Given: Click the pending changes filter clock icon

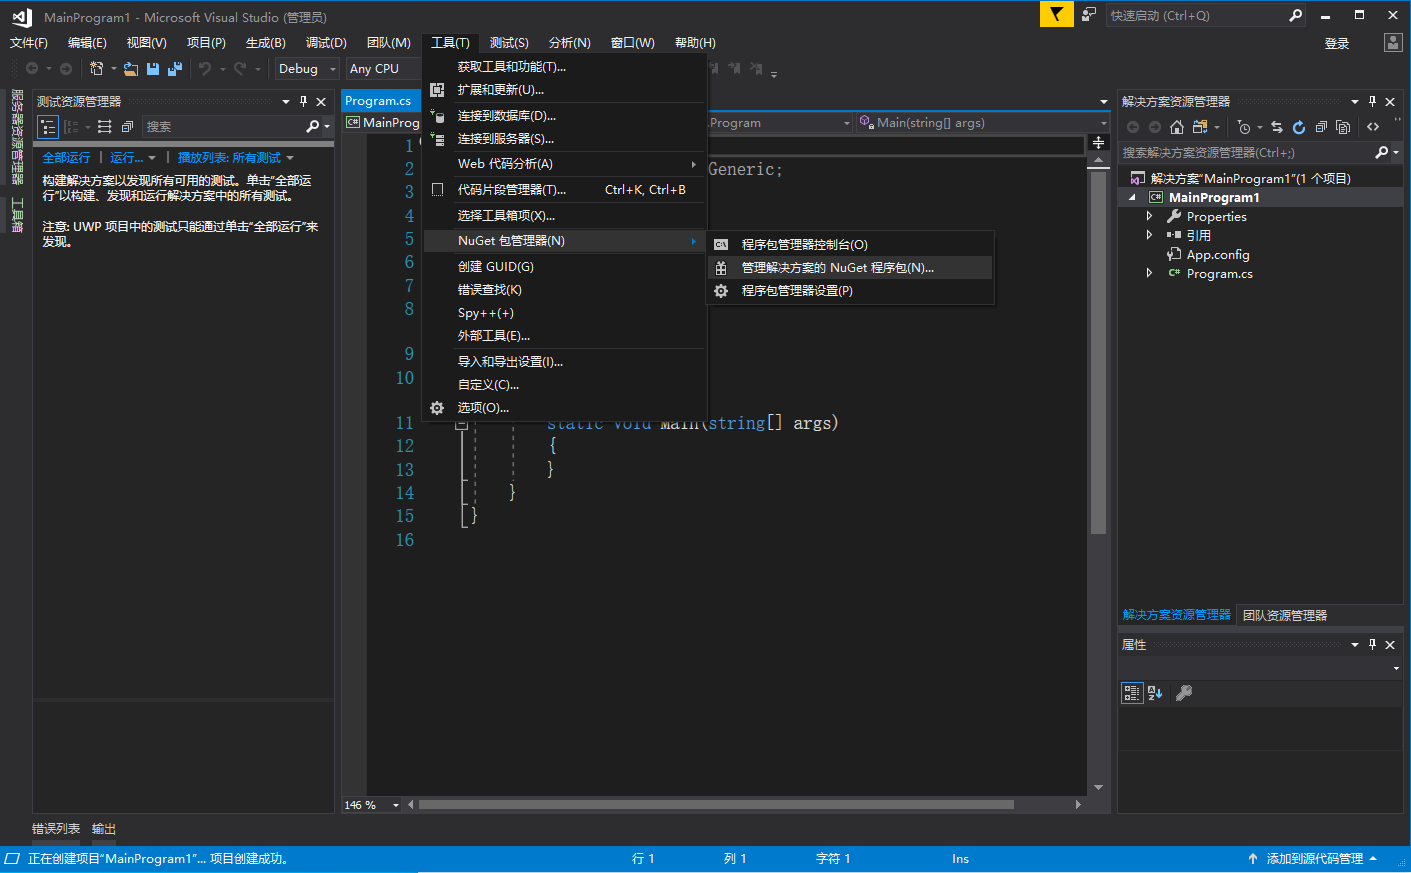Looking at the screenshot, I should (1243, 127).
